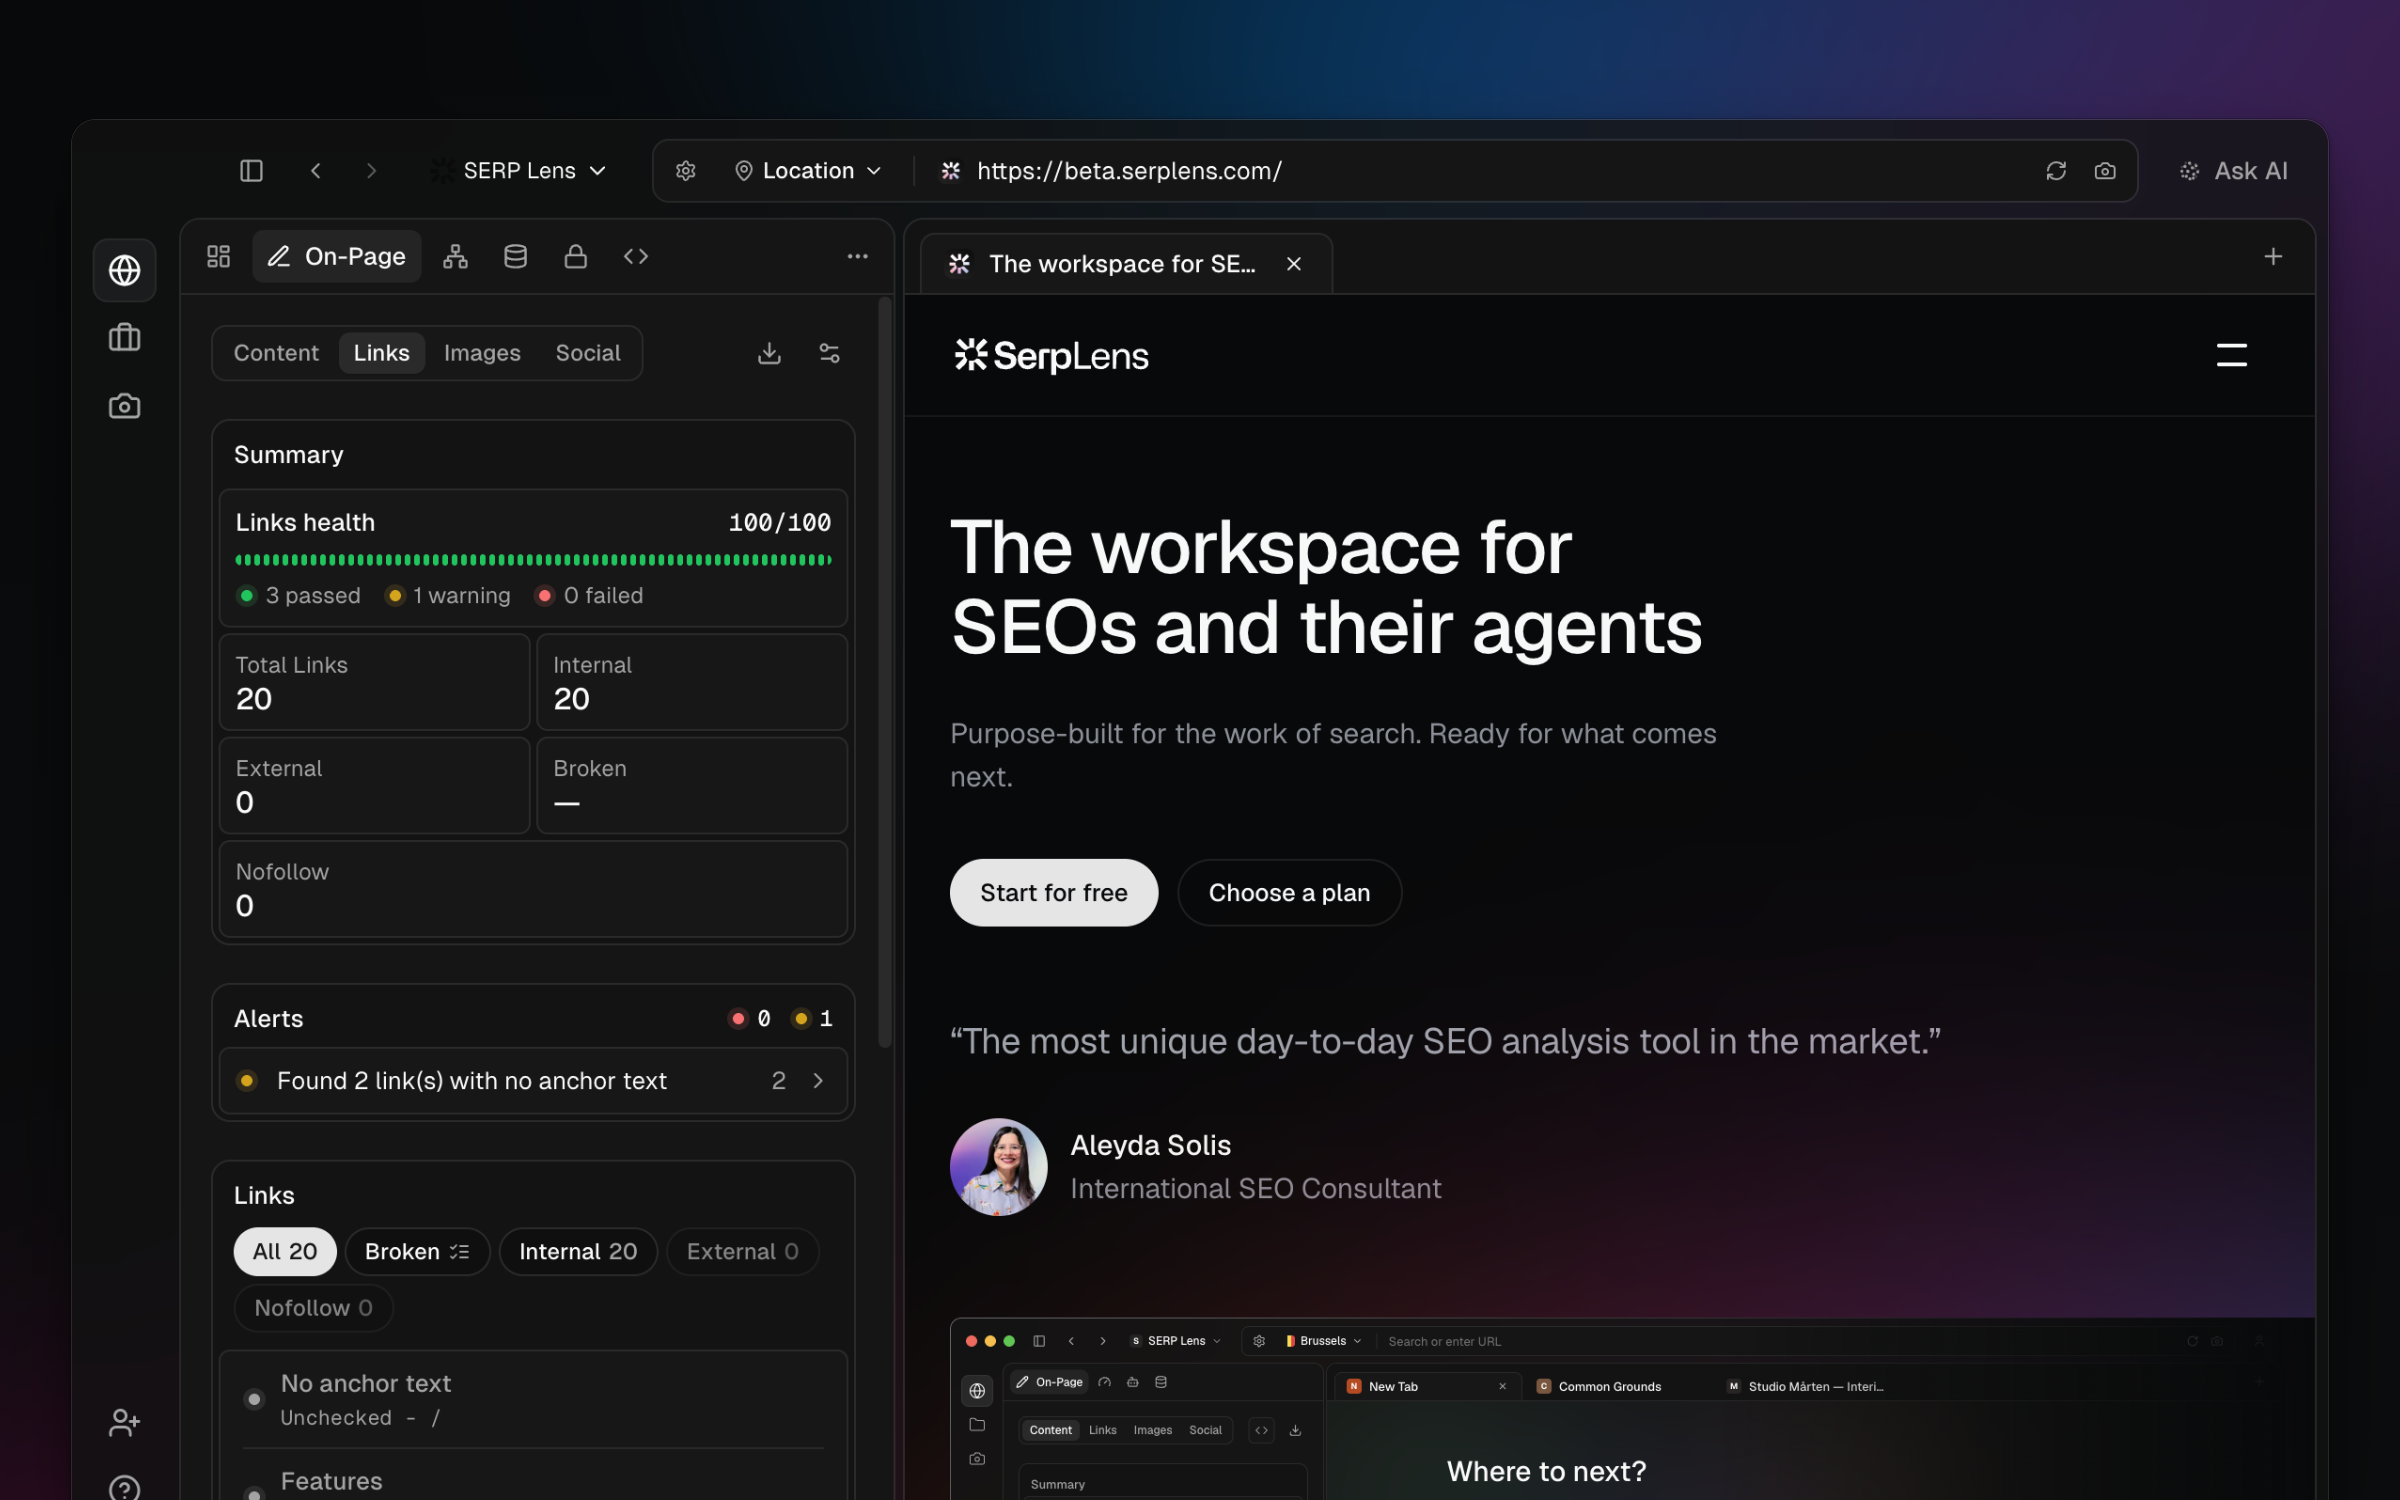Open the filter sliders icon beside download
Image resolution: width=2400 pixels, height=1500 pixels.
click(830, 353)
